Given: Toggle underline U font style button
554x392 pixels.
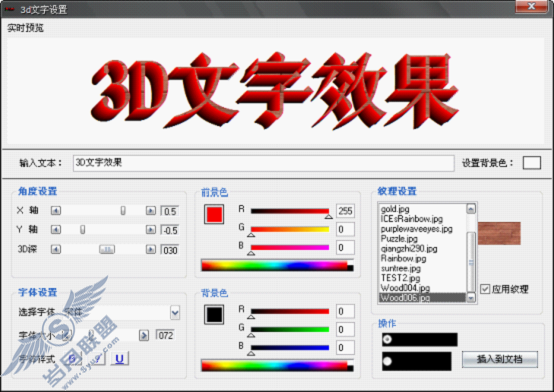Looking at the screenshot, I should tap(119, 358).
